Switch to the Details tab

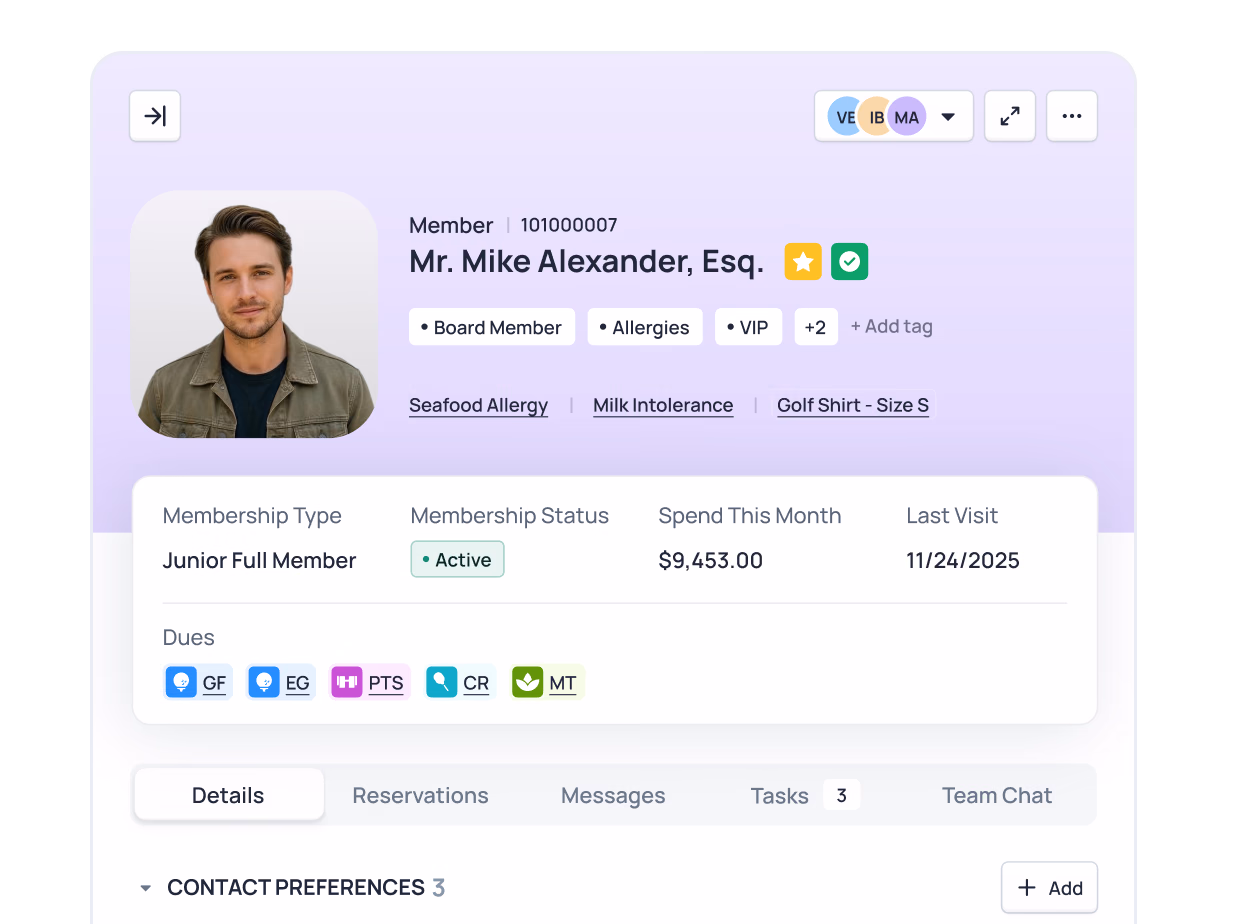[229, 795]
